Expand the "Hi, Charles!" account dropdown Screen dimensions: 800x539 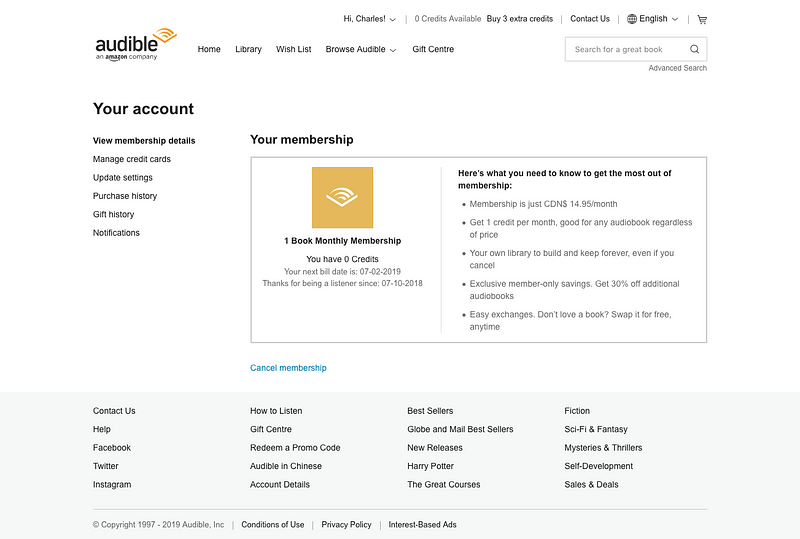[x=369, y=19]
